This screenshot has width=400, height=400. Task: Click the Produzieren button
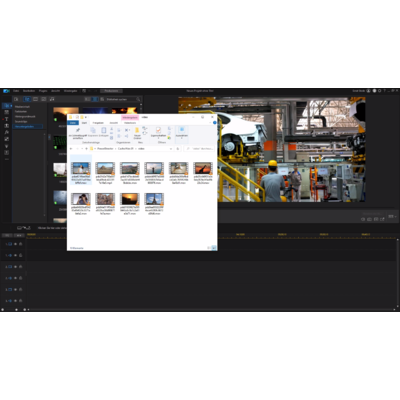[x=111, y=91]
